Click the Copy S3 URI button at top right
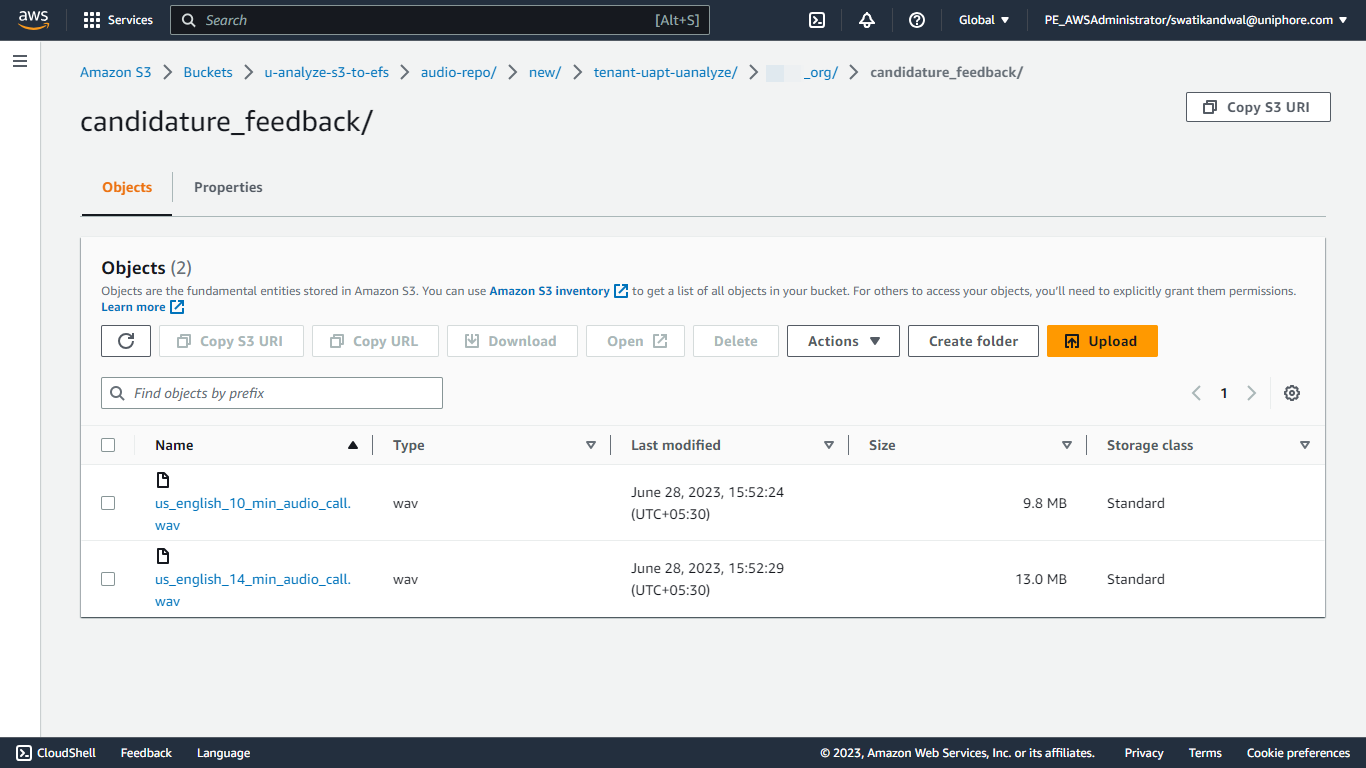The image size is (1366, 768). coord(1258,107)
